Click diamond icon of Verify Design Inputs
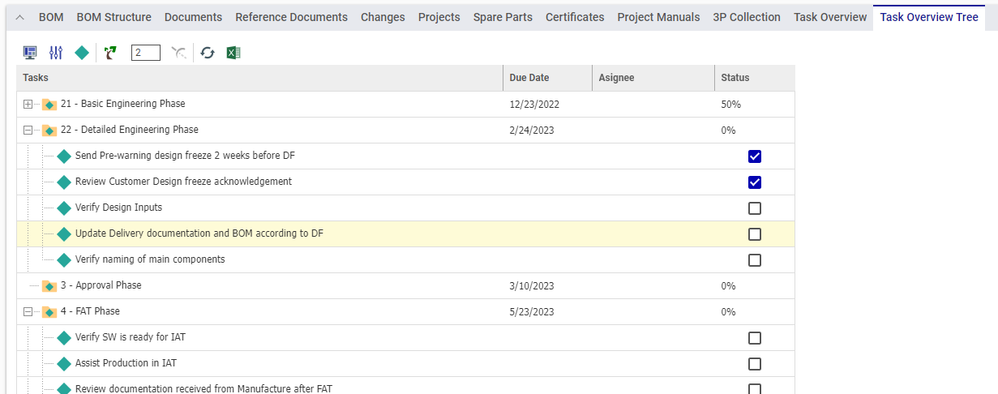The height and width of the screenshot is (394, 998). point(64,208)
